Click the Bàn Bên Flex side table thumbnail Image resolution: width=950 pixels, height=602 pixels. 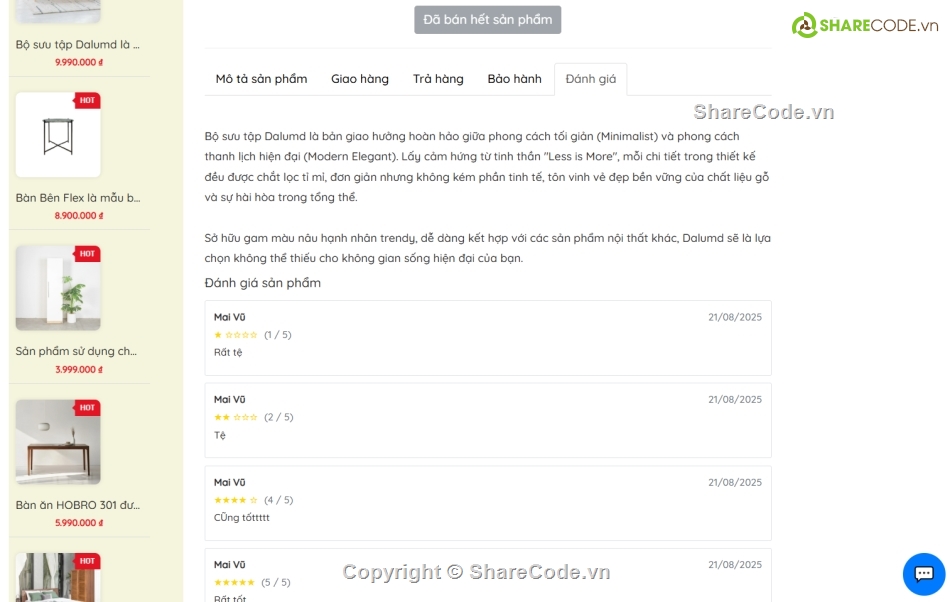[x=58, y=136]
